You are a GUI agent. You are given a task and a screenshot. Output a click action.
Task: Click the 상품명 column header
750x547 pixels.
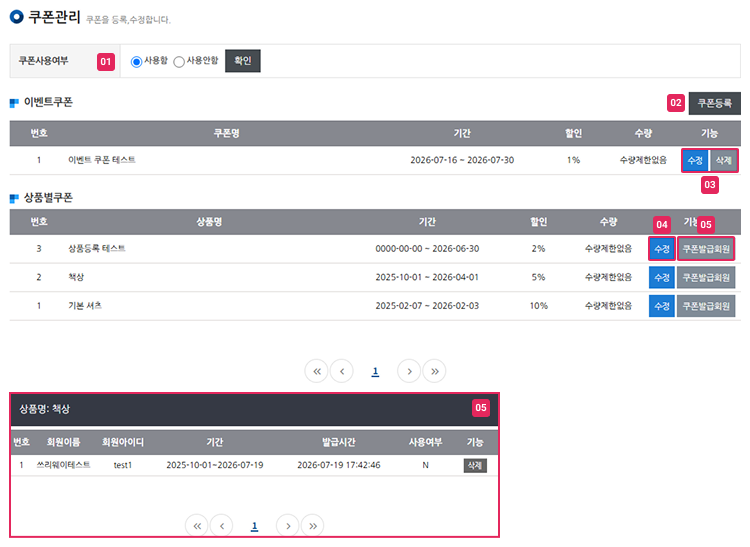pyautogui.click(x=209, y=222)
